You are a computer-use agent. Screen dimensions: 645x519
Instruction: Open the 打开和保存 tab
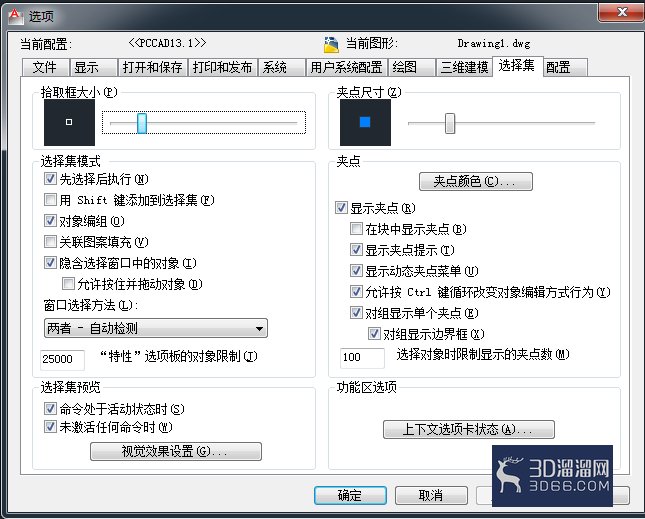(x=153, y=67)
